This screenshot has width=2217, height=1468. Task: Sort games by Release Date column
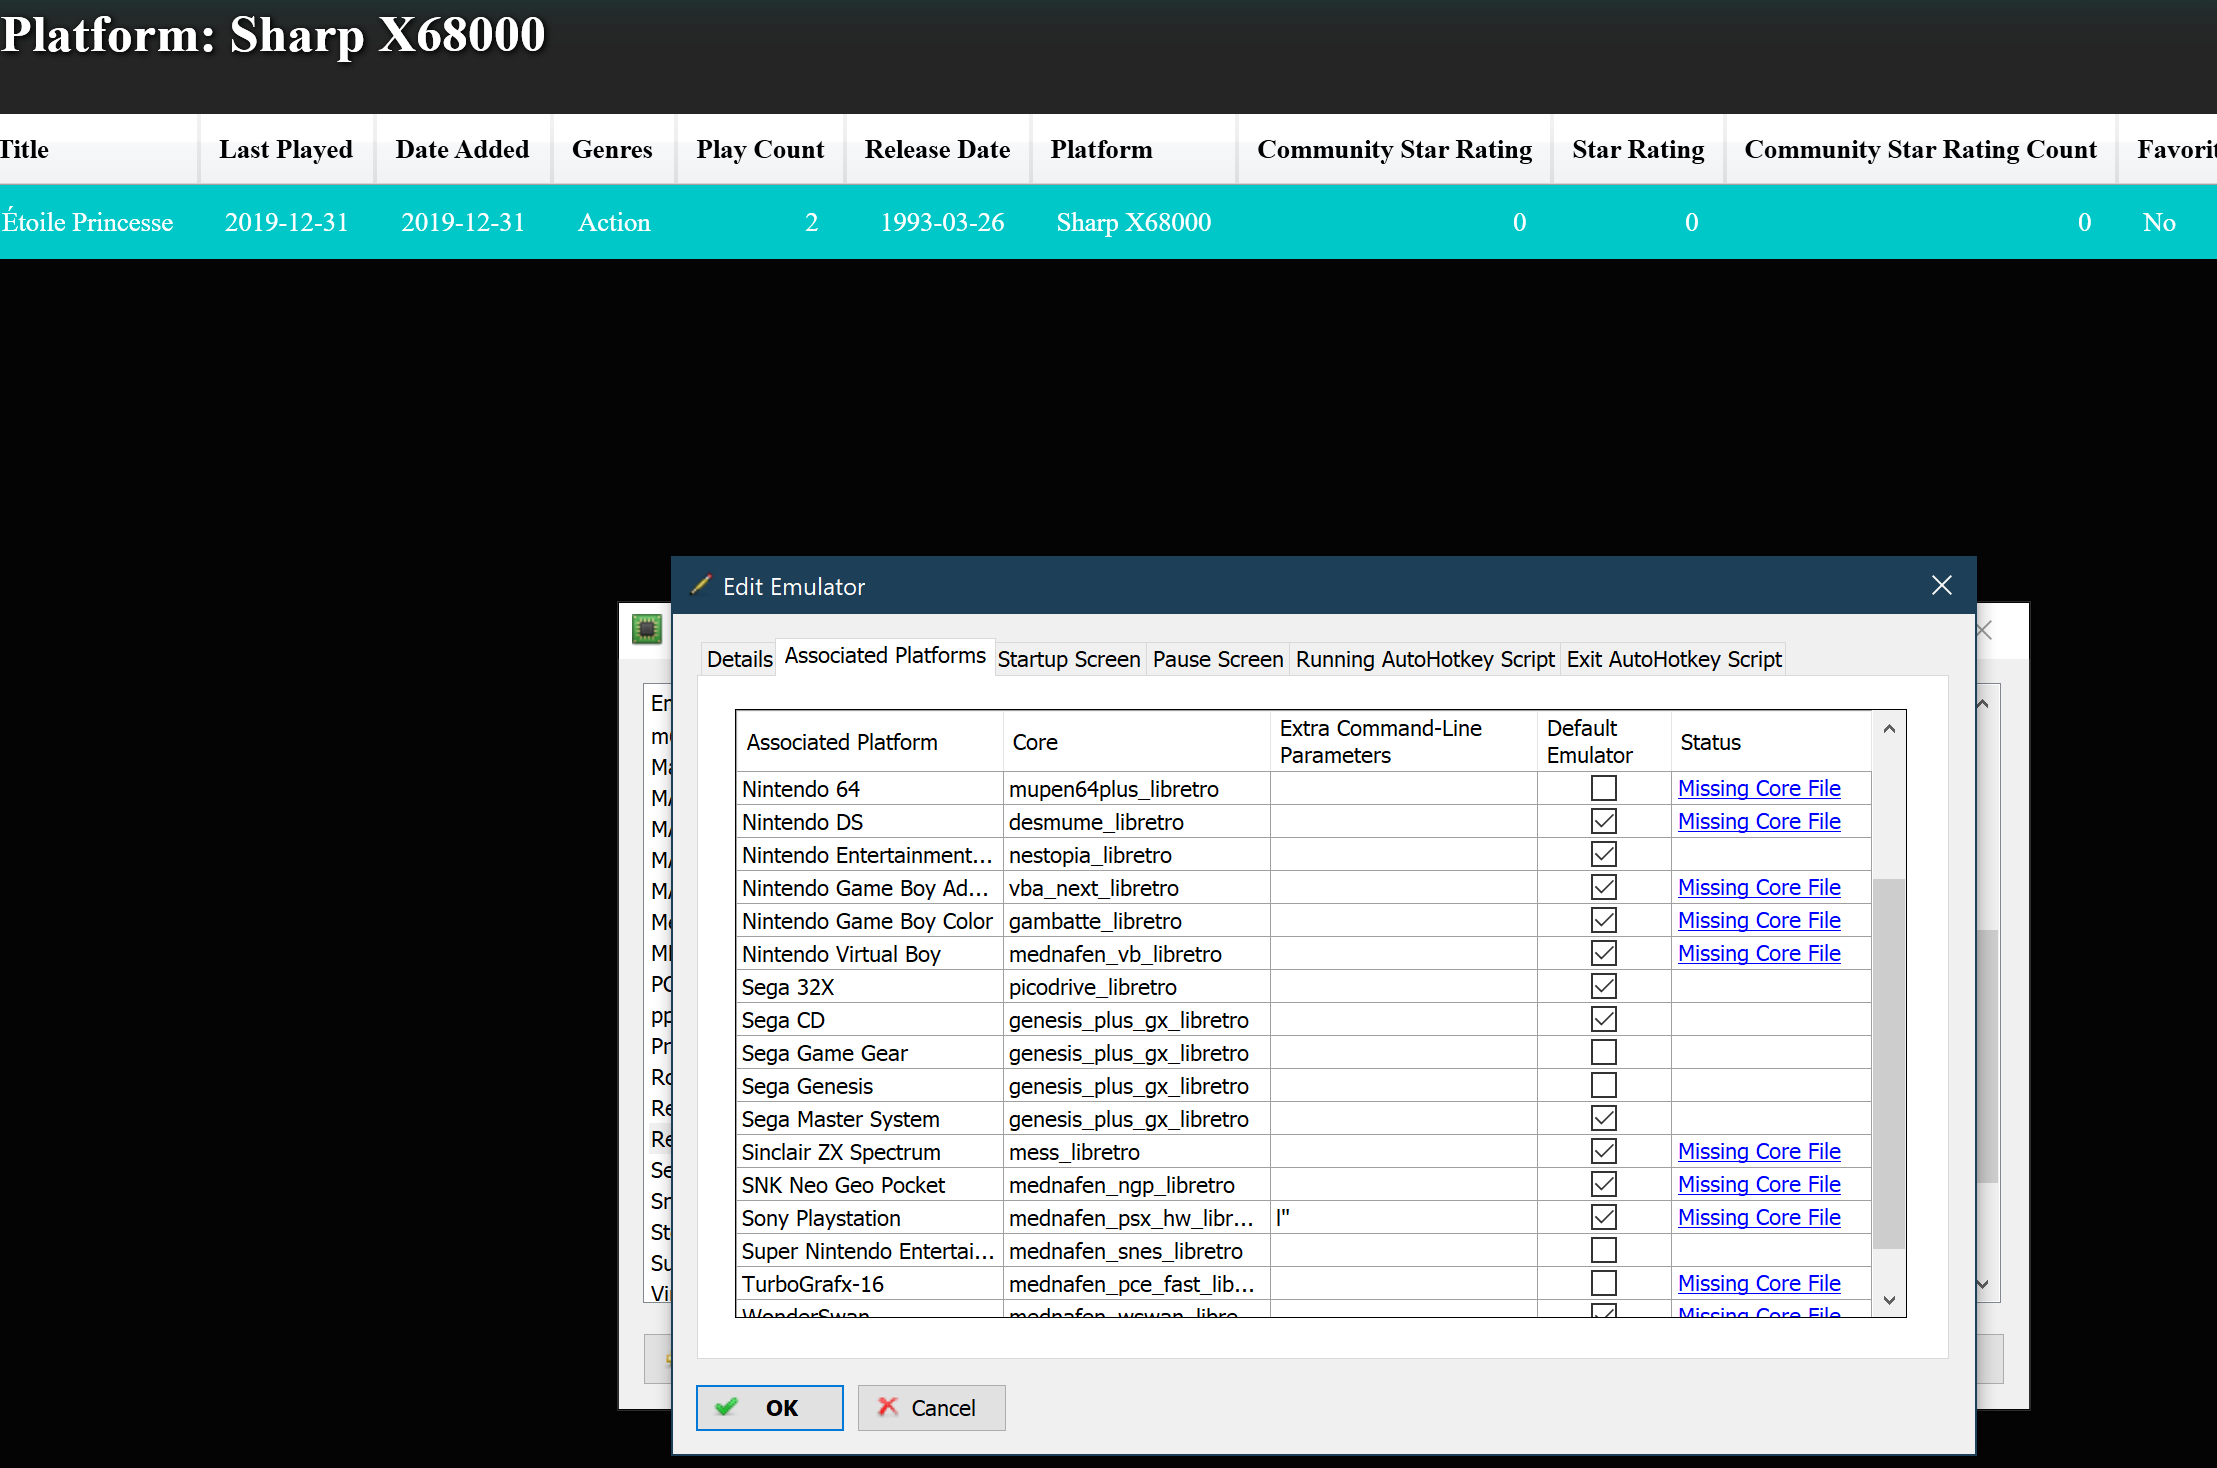tap(937, 149)
